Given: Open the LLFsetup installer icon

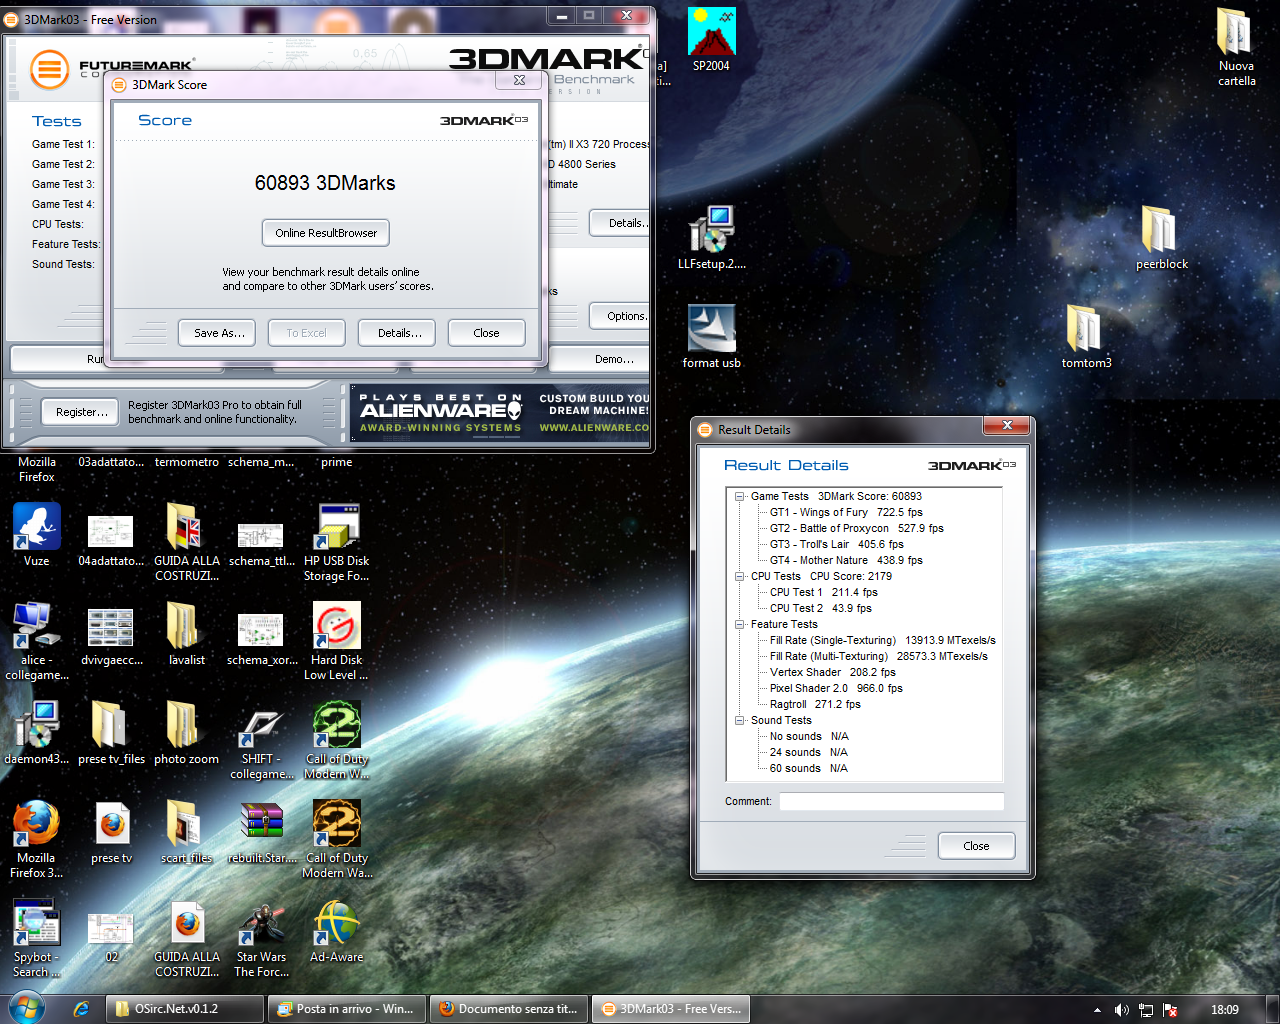Looking at the screenshot, I should coord(711,238).
